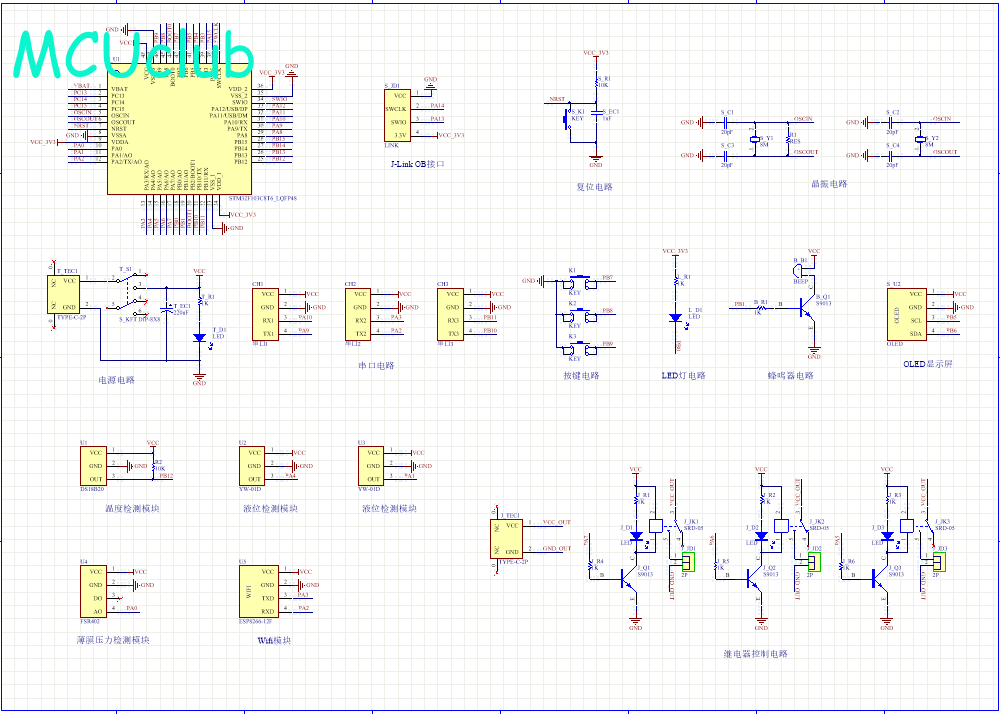Click the '继电器控制电路' section label
Viewport: 1000px width, 714px height.
(756, 654)
